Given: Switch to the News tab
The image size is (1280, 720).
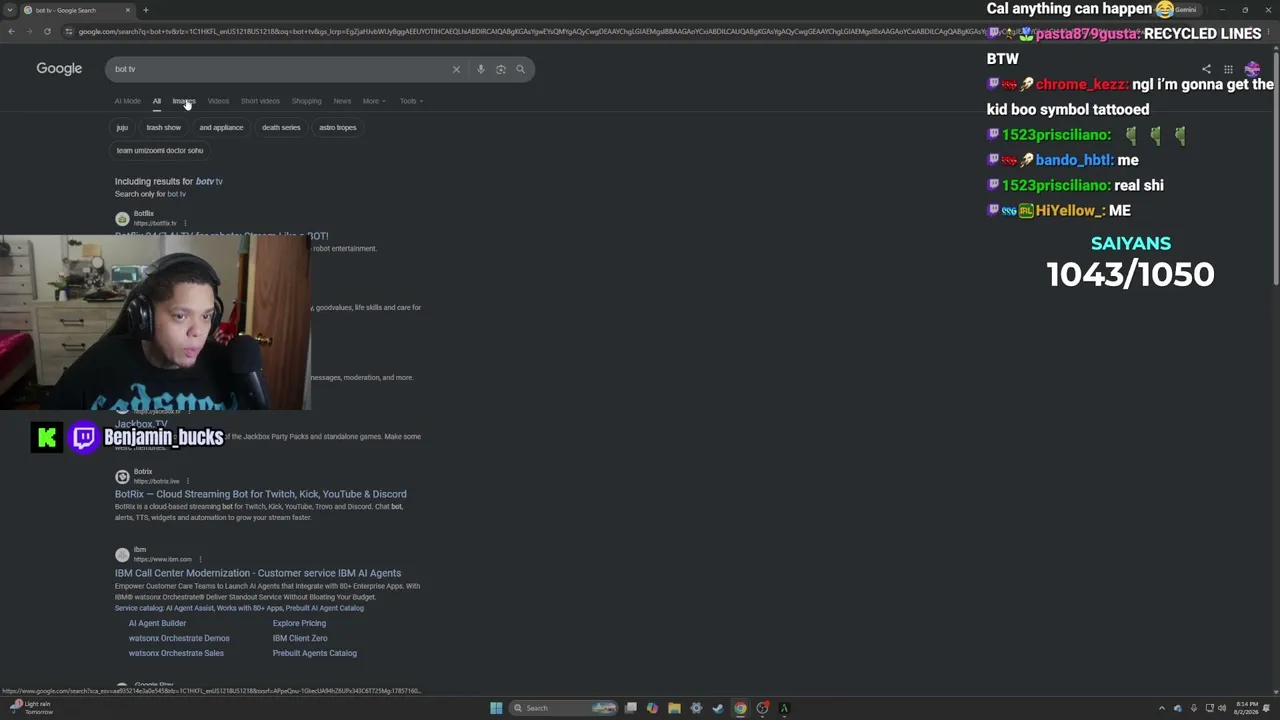Looking at the screenshot, I should coord(342,101).
